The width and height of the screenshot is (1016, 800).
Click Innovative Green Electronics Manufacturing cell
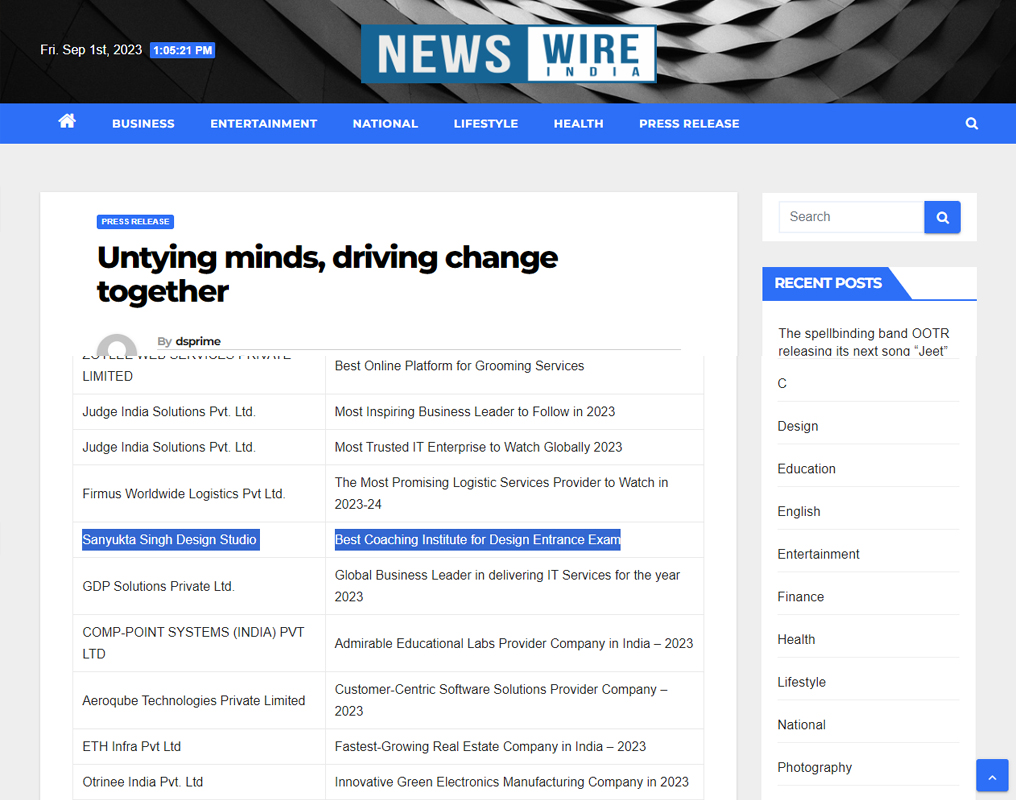click(x=512, y=783)
